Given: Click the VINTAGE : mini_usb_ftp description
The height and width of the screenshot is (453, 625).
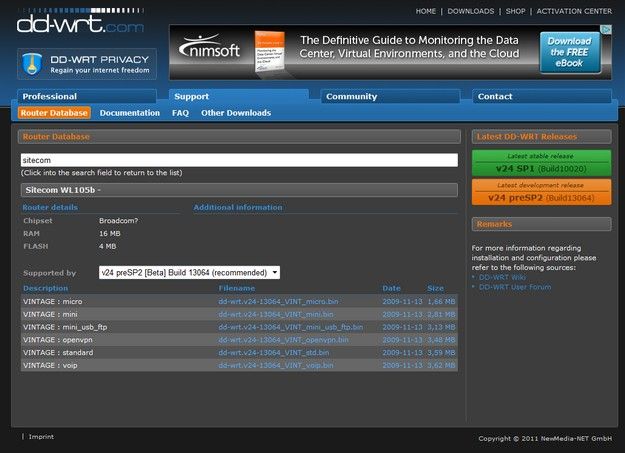Looking at the screenshot, I should pos(65,327).
